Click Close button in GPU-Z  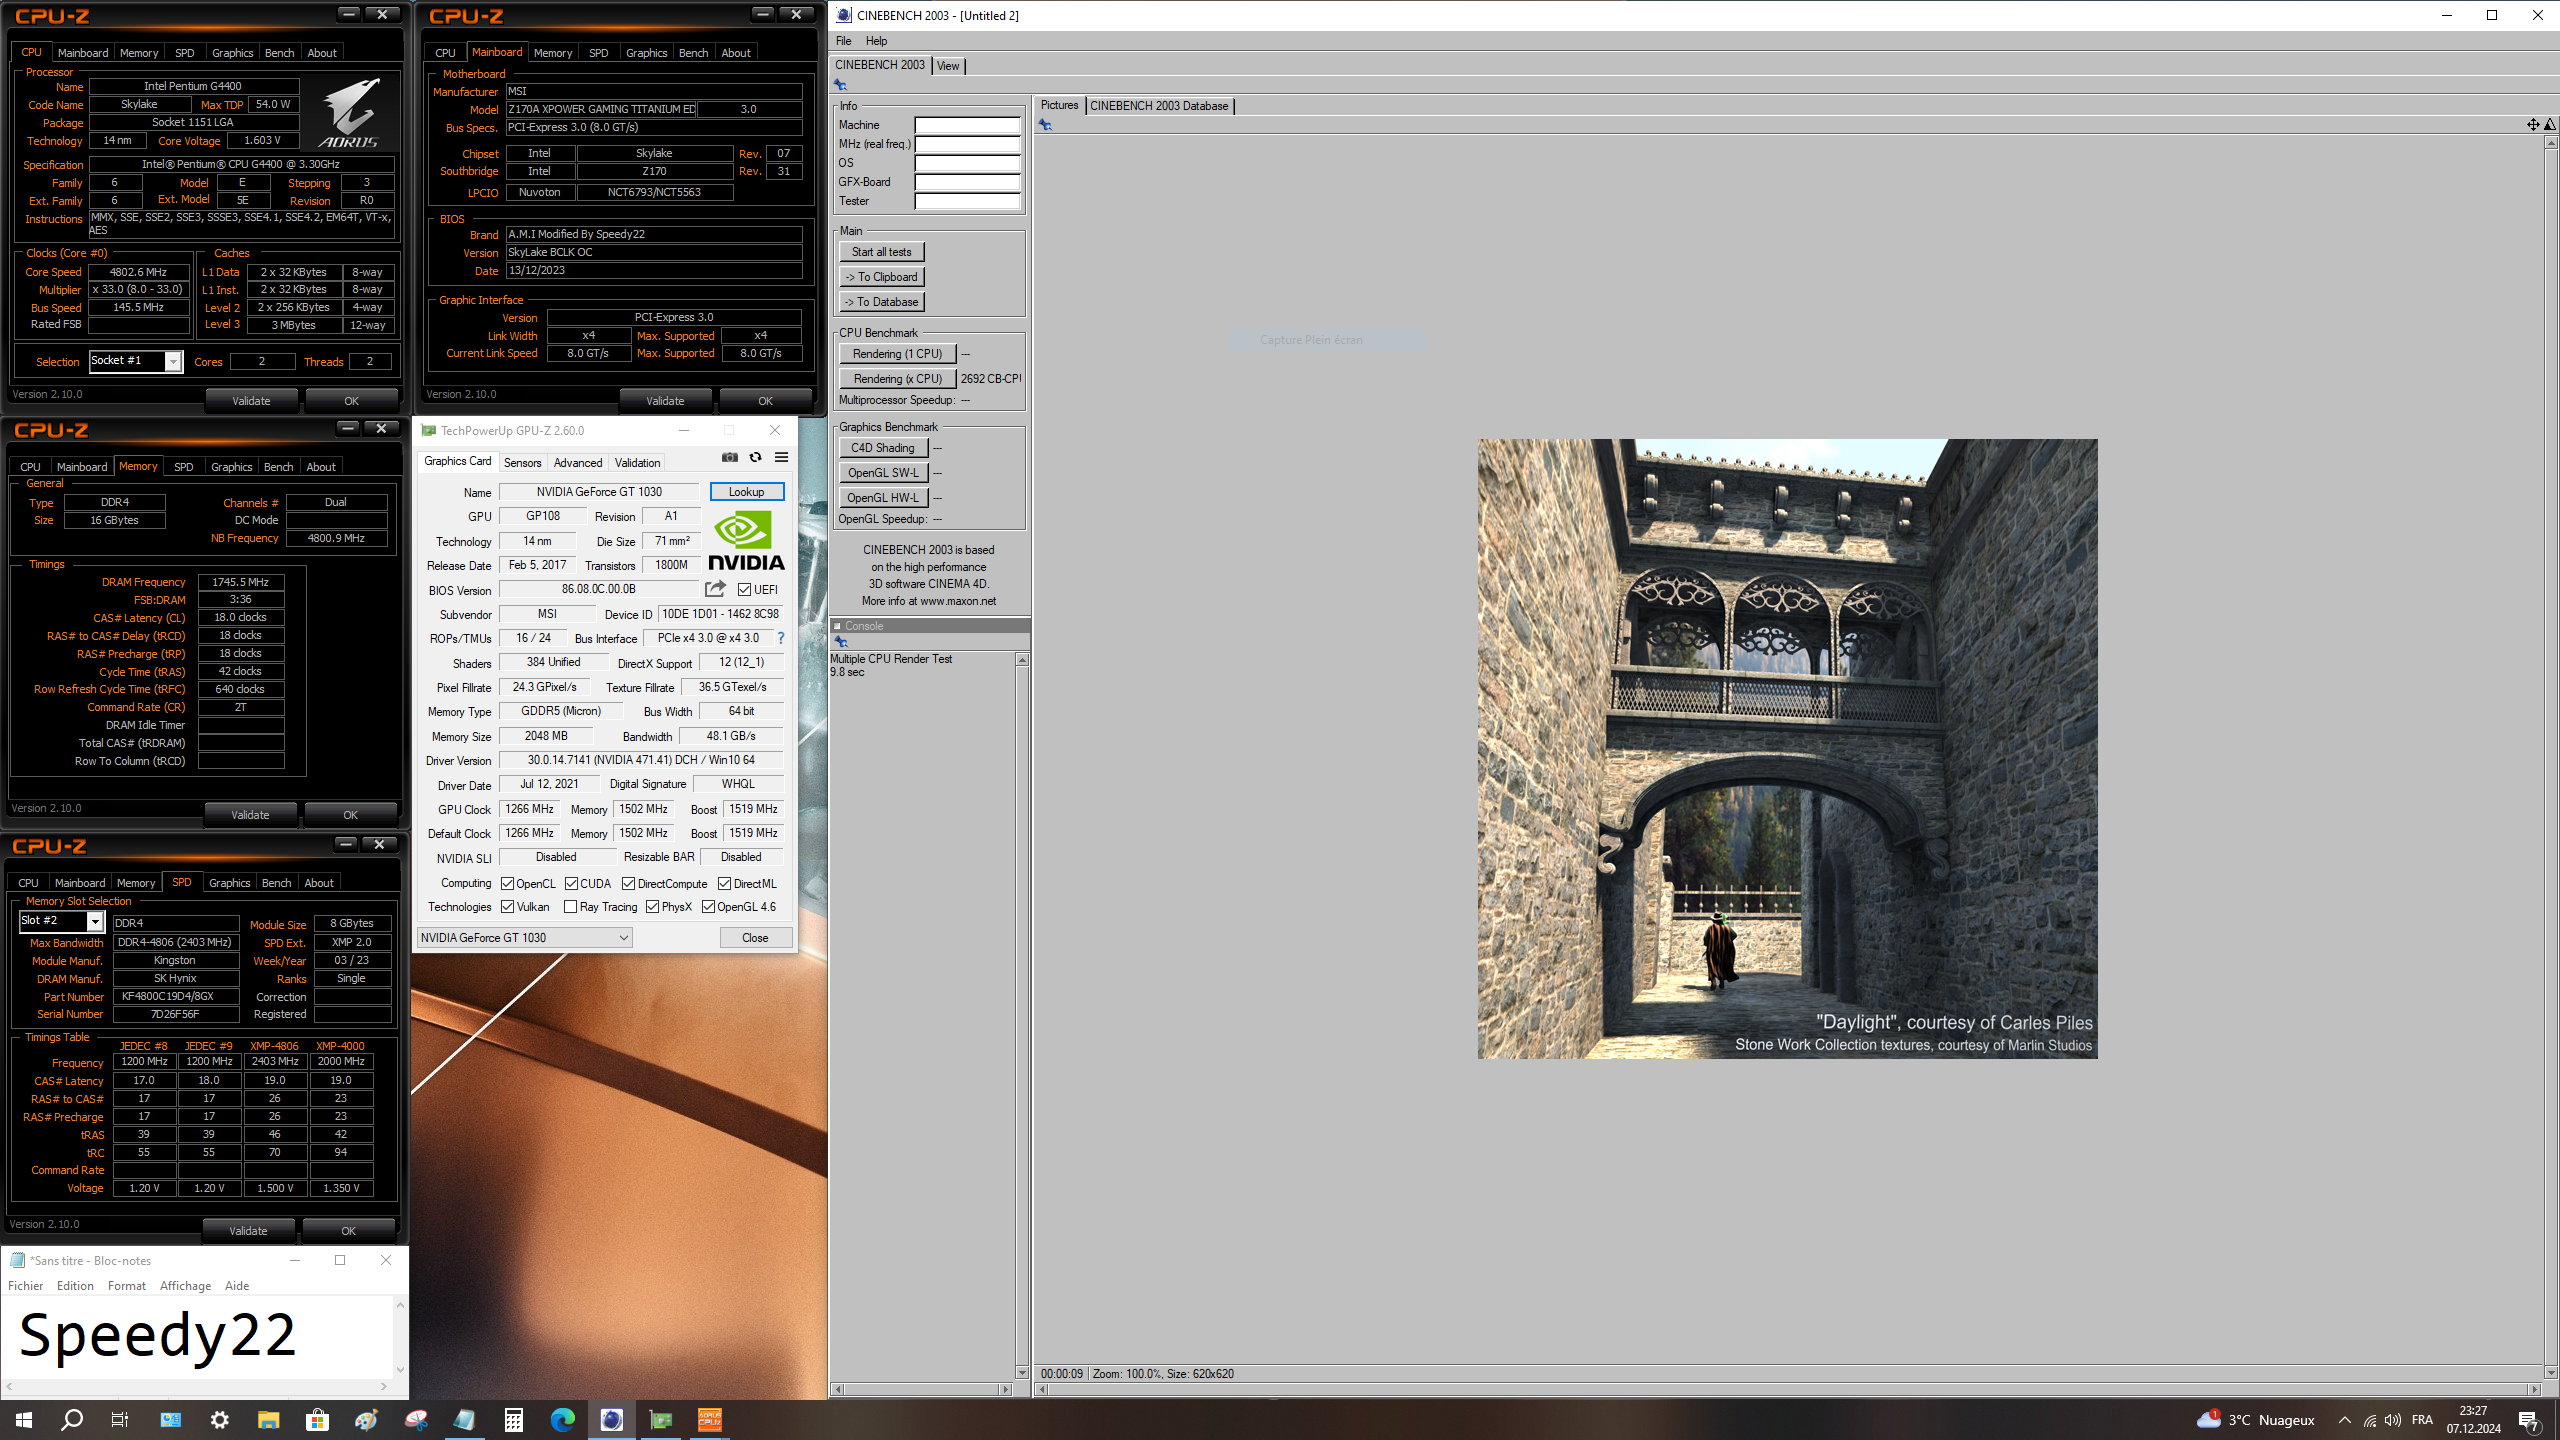pyautogui.click(x=755, y=938)
